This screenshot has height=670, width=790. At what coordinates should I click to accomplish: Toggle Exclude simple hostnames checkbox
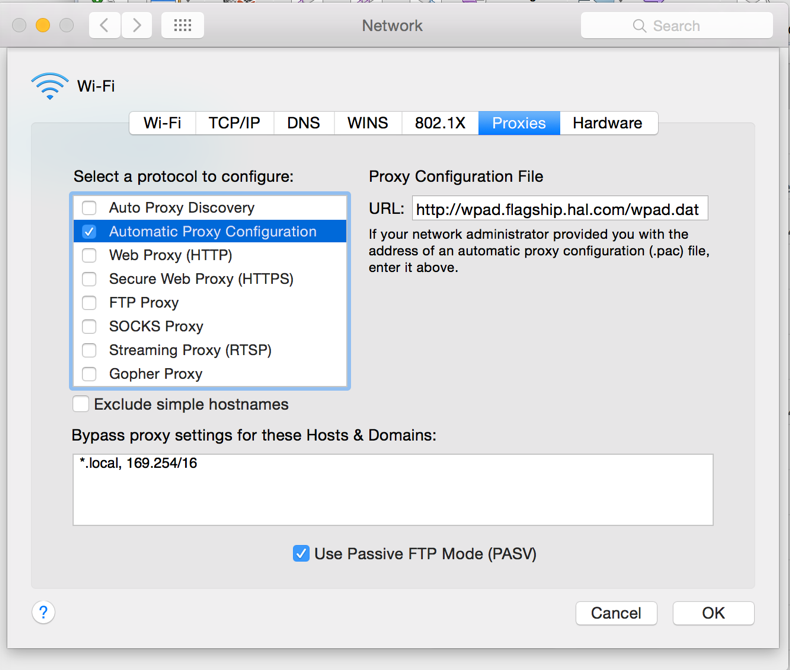click(81, 405)
